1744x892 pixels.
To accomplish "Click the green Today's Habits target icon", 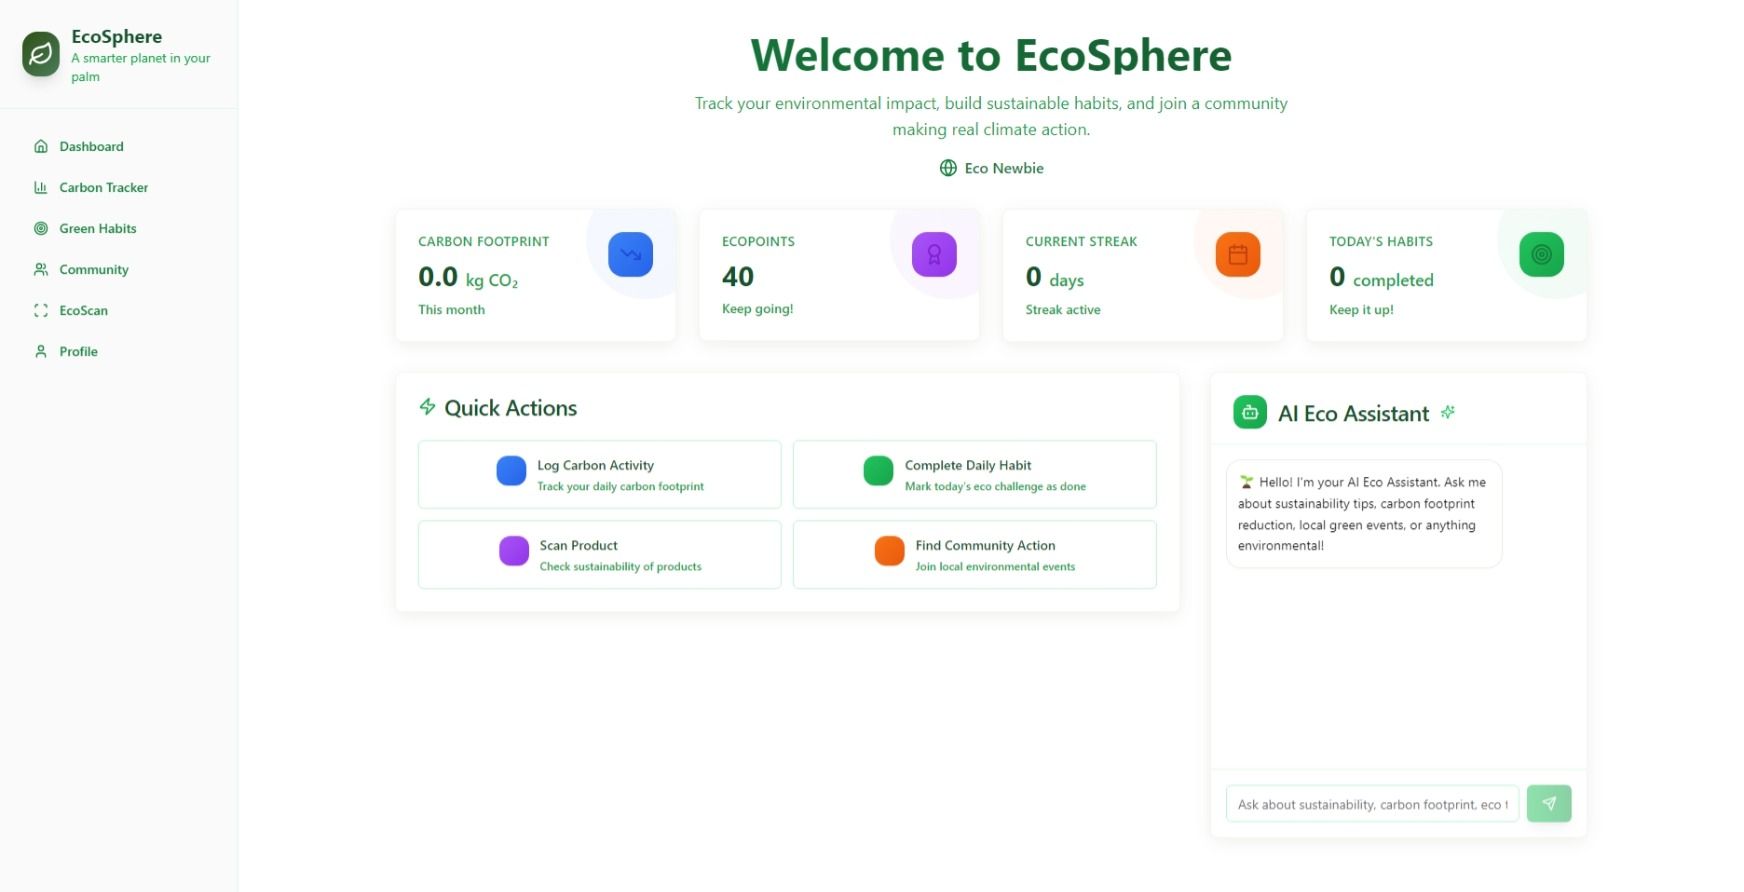I will click(x=1541, y=254).
